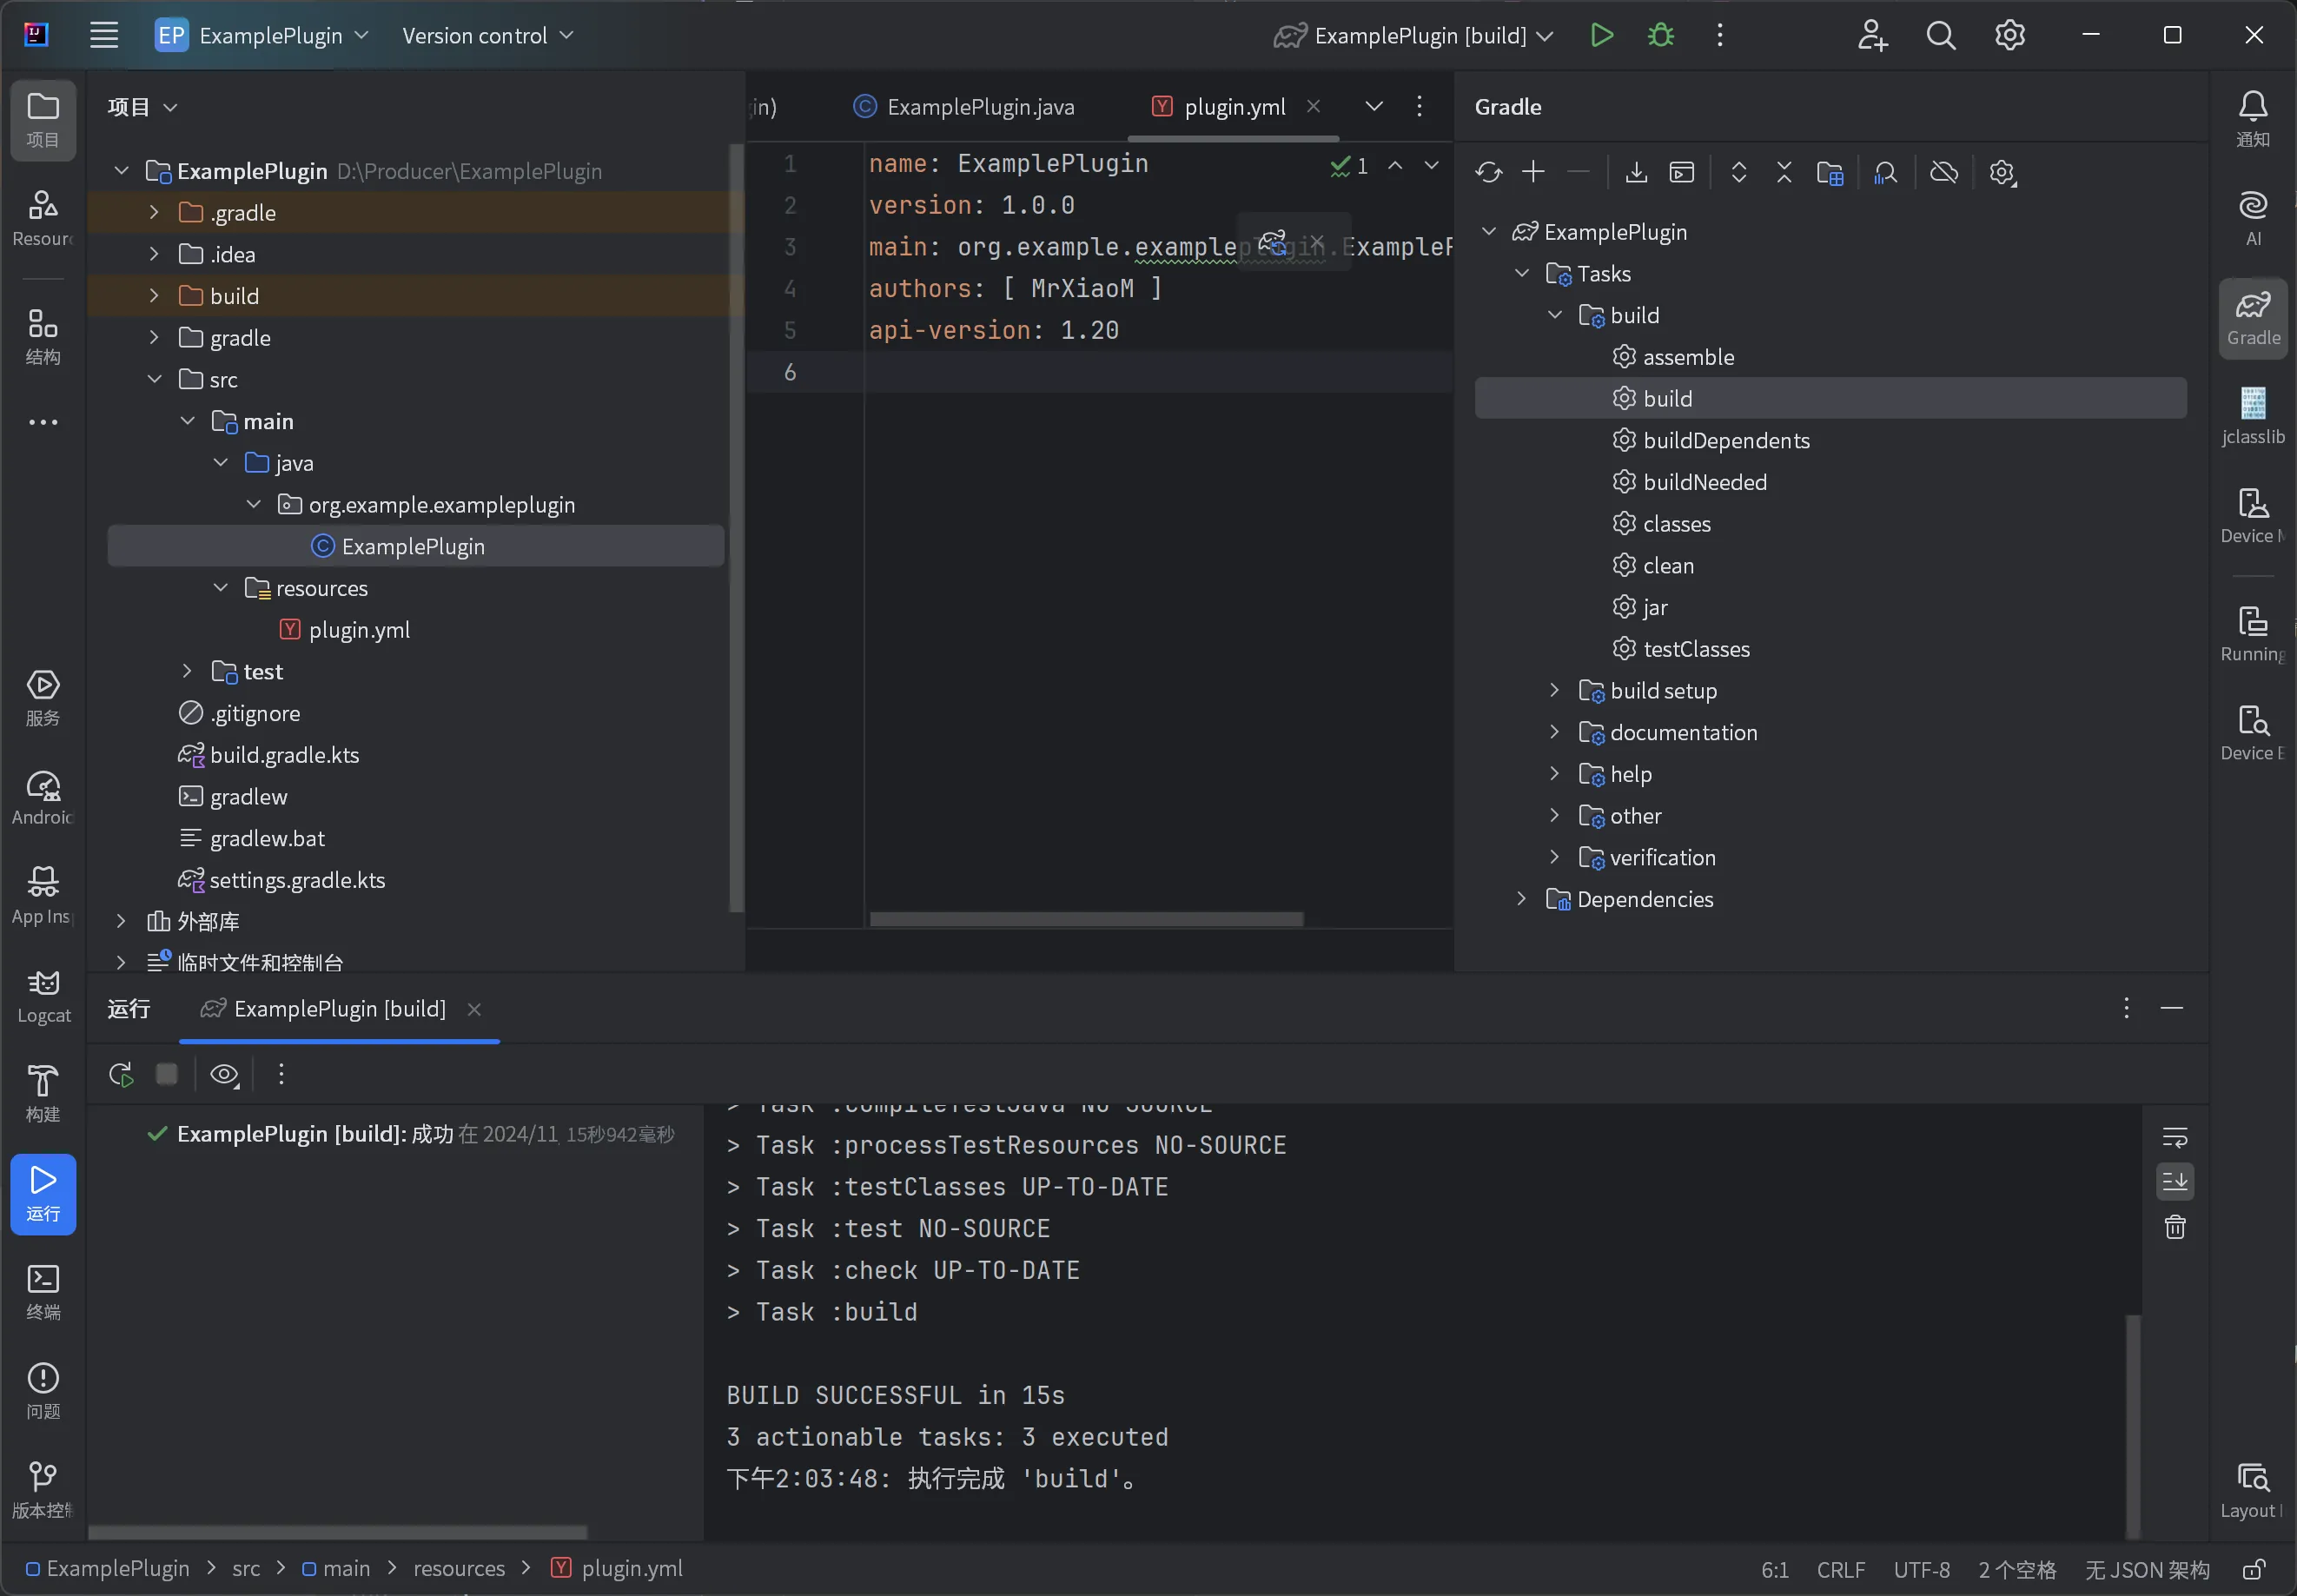Close the plugin.yml editor tab
Screen dimensions: 2297x1596
1313,106
